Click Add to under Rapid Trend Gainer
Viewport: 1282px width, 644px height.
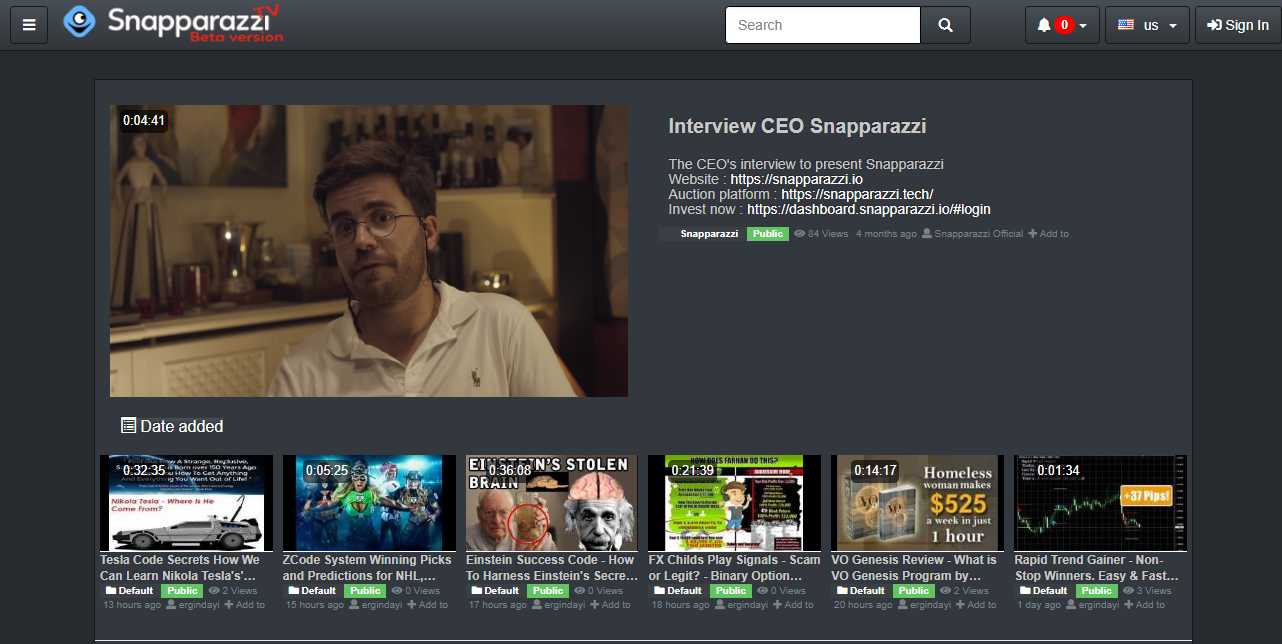pos(1145,605)
